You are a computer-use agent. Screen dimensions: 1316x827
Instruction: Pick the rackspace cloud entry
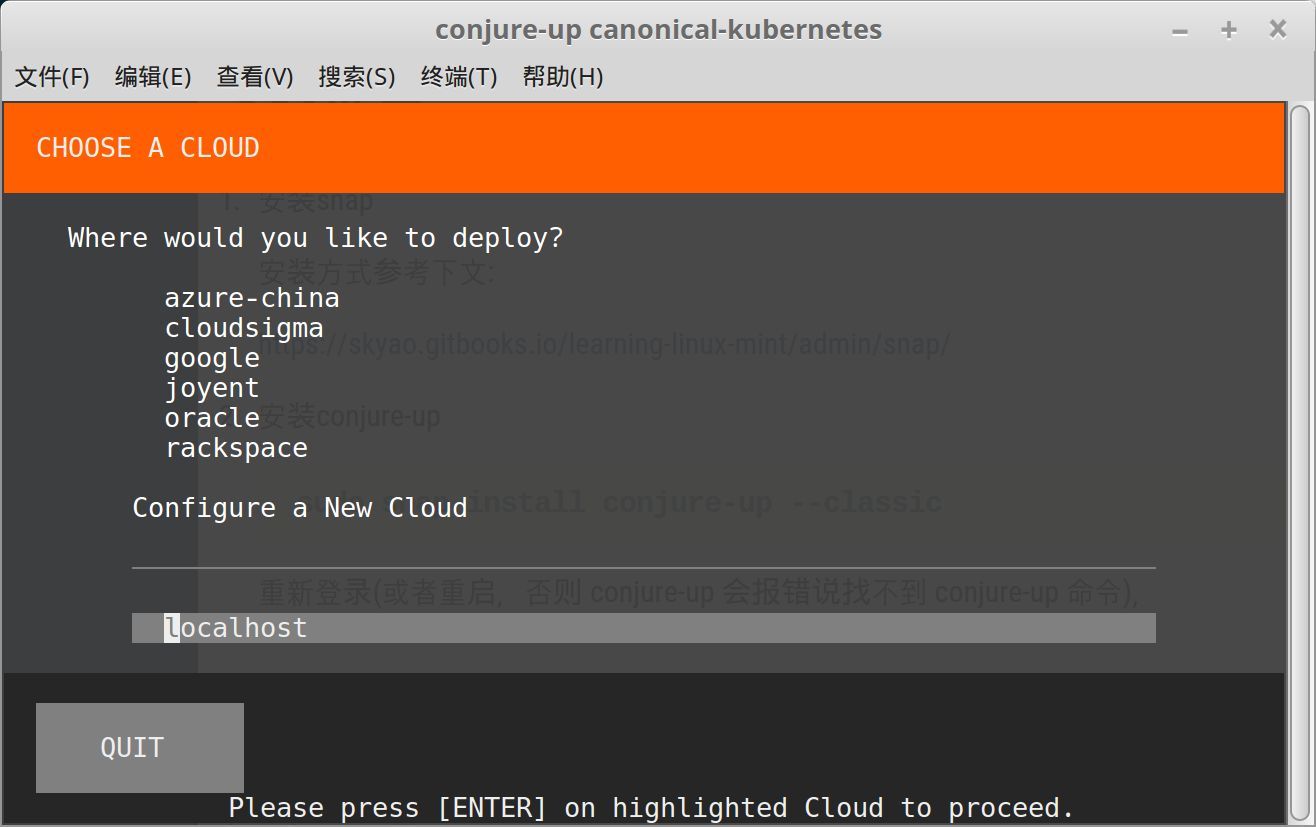coord(236,448)
